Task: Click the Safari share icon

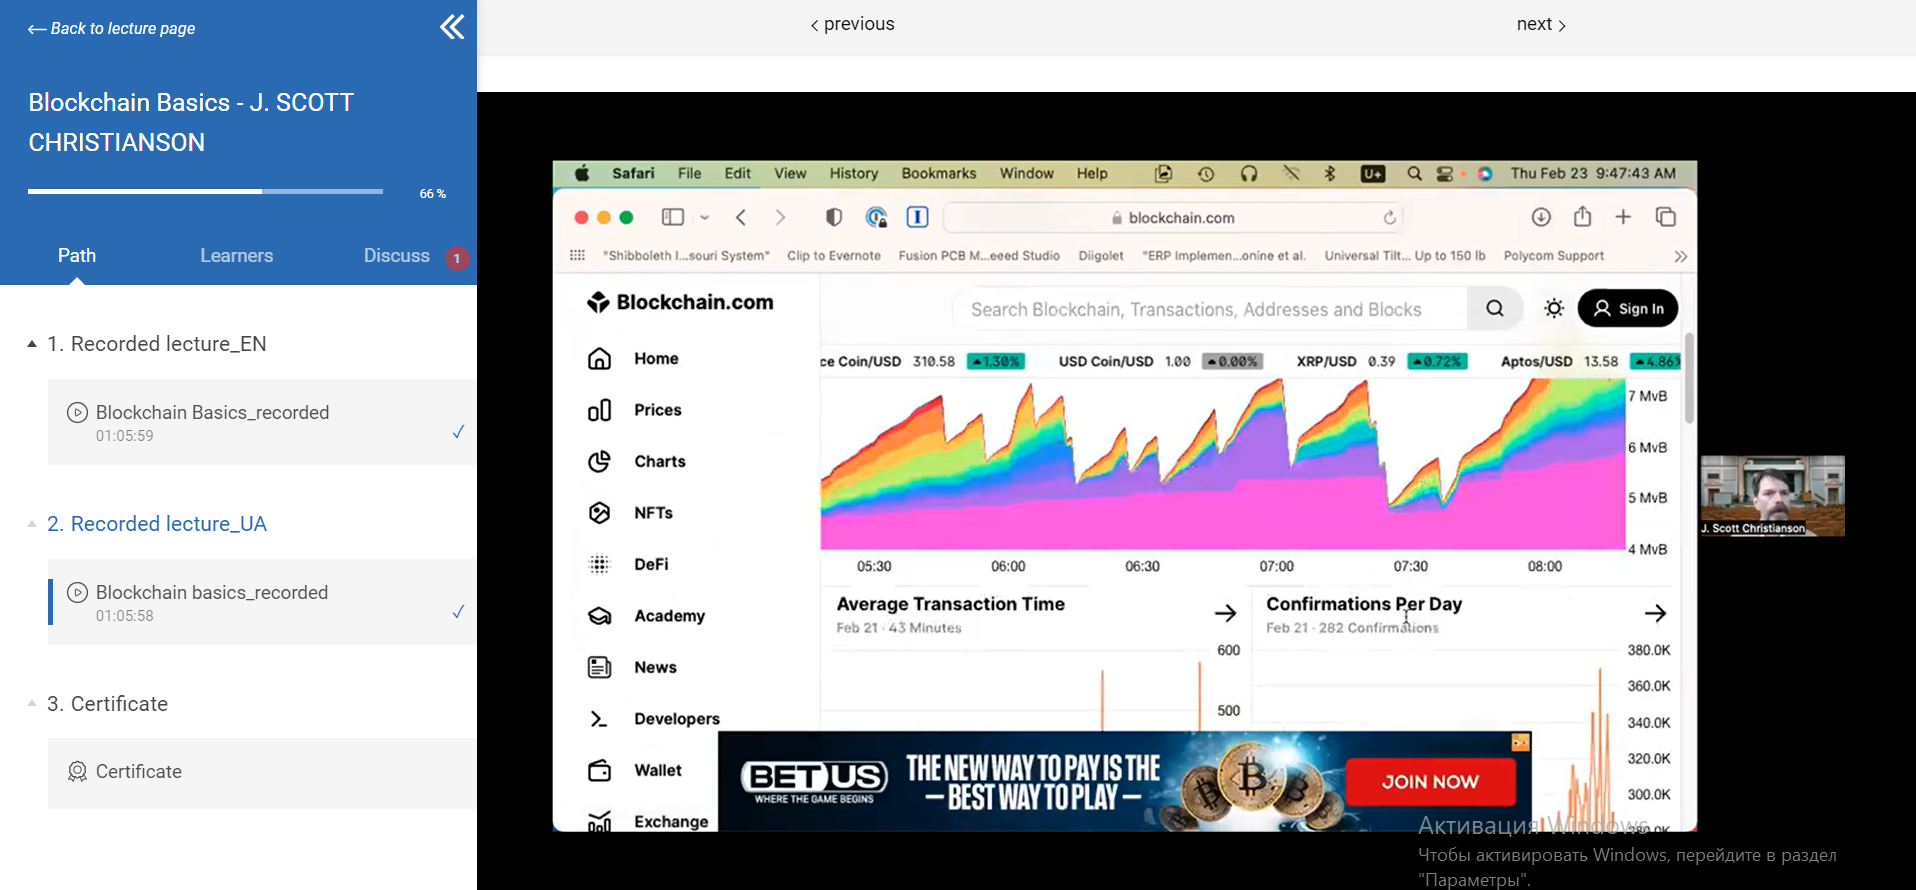Action: [x=1582, y=216]
